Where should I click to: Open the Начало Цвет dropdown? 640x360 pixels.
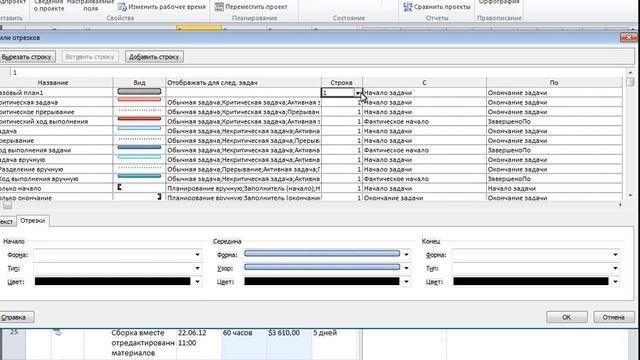pos(197,282)
